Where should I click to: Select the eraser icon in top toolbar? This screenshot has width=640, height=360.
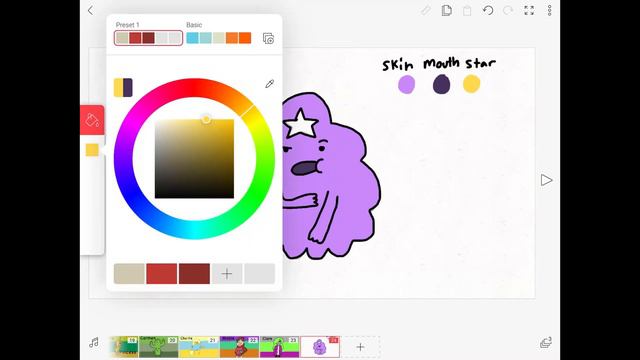coord(426,11)
